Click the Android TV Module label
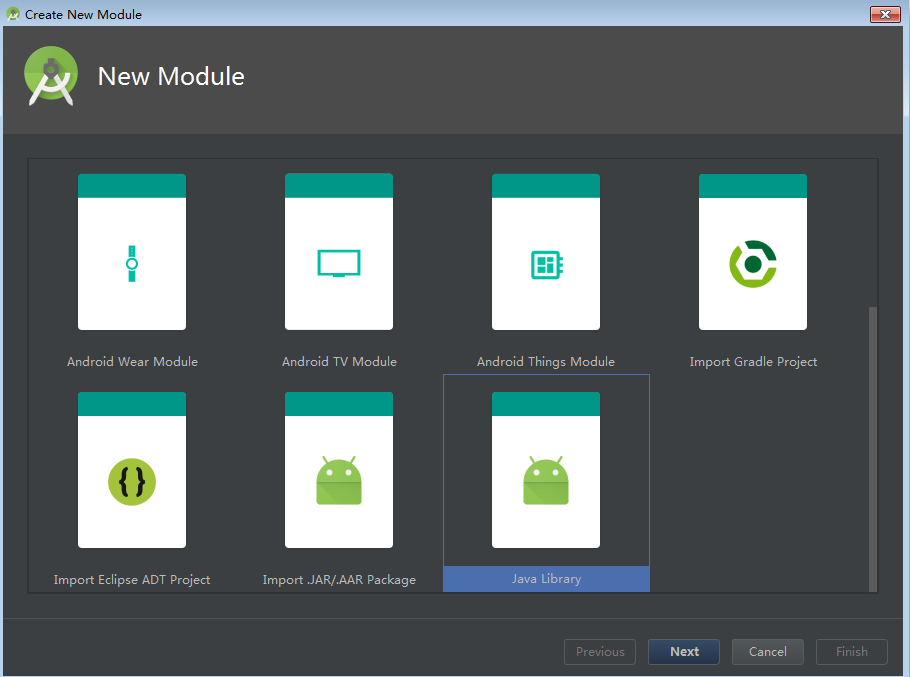The height and width of the screenshot is (677, 910). [x=340, y=361]
